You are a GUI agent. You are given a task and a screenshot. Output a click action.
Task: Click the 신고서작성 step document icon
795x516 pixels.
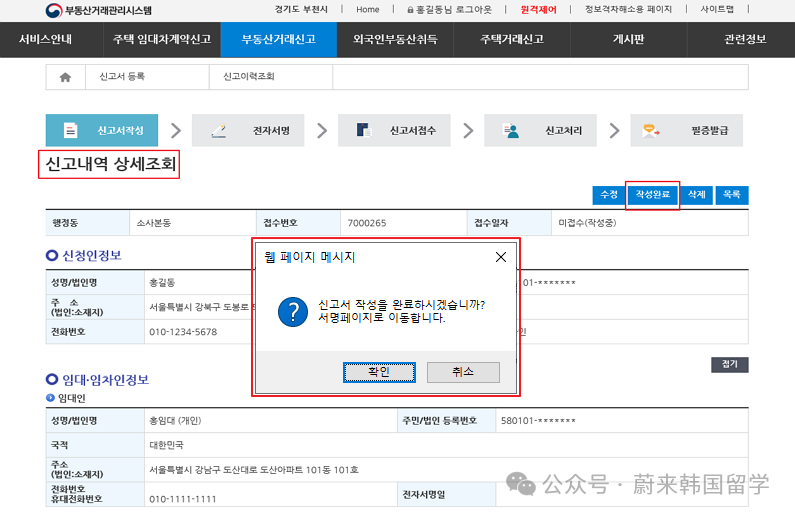click(x=70, y=130)
